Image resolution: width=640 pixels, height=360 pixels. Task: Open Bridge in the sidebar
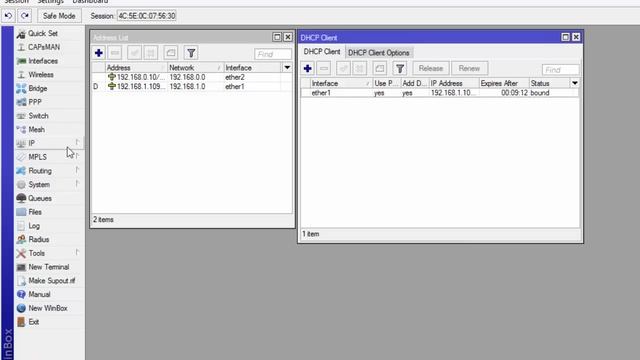click(38, 89)
